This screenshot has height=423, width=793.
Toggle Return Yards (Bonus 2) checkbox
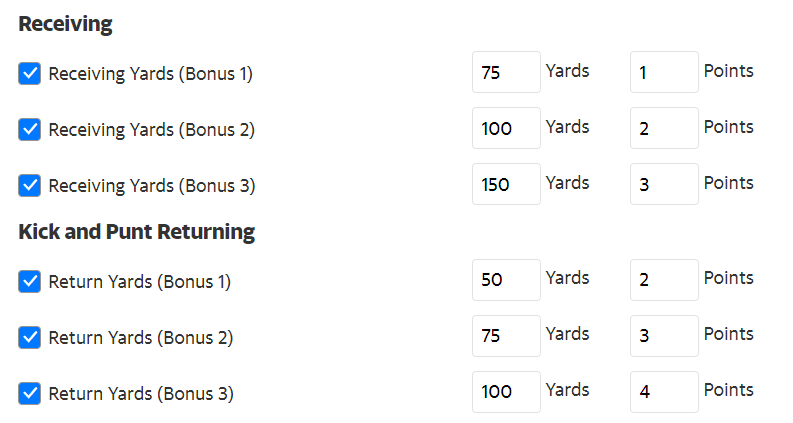[x=30, y=338]
